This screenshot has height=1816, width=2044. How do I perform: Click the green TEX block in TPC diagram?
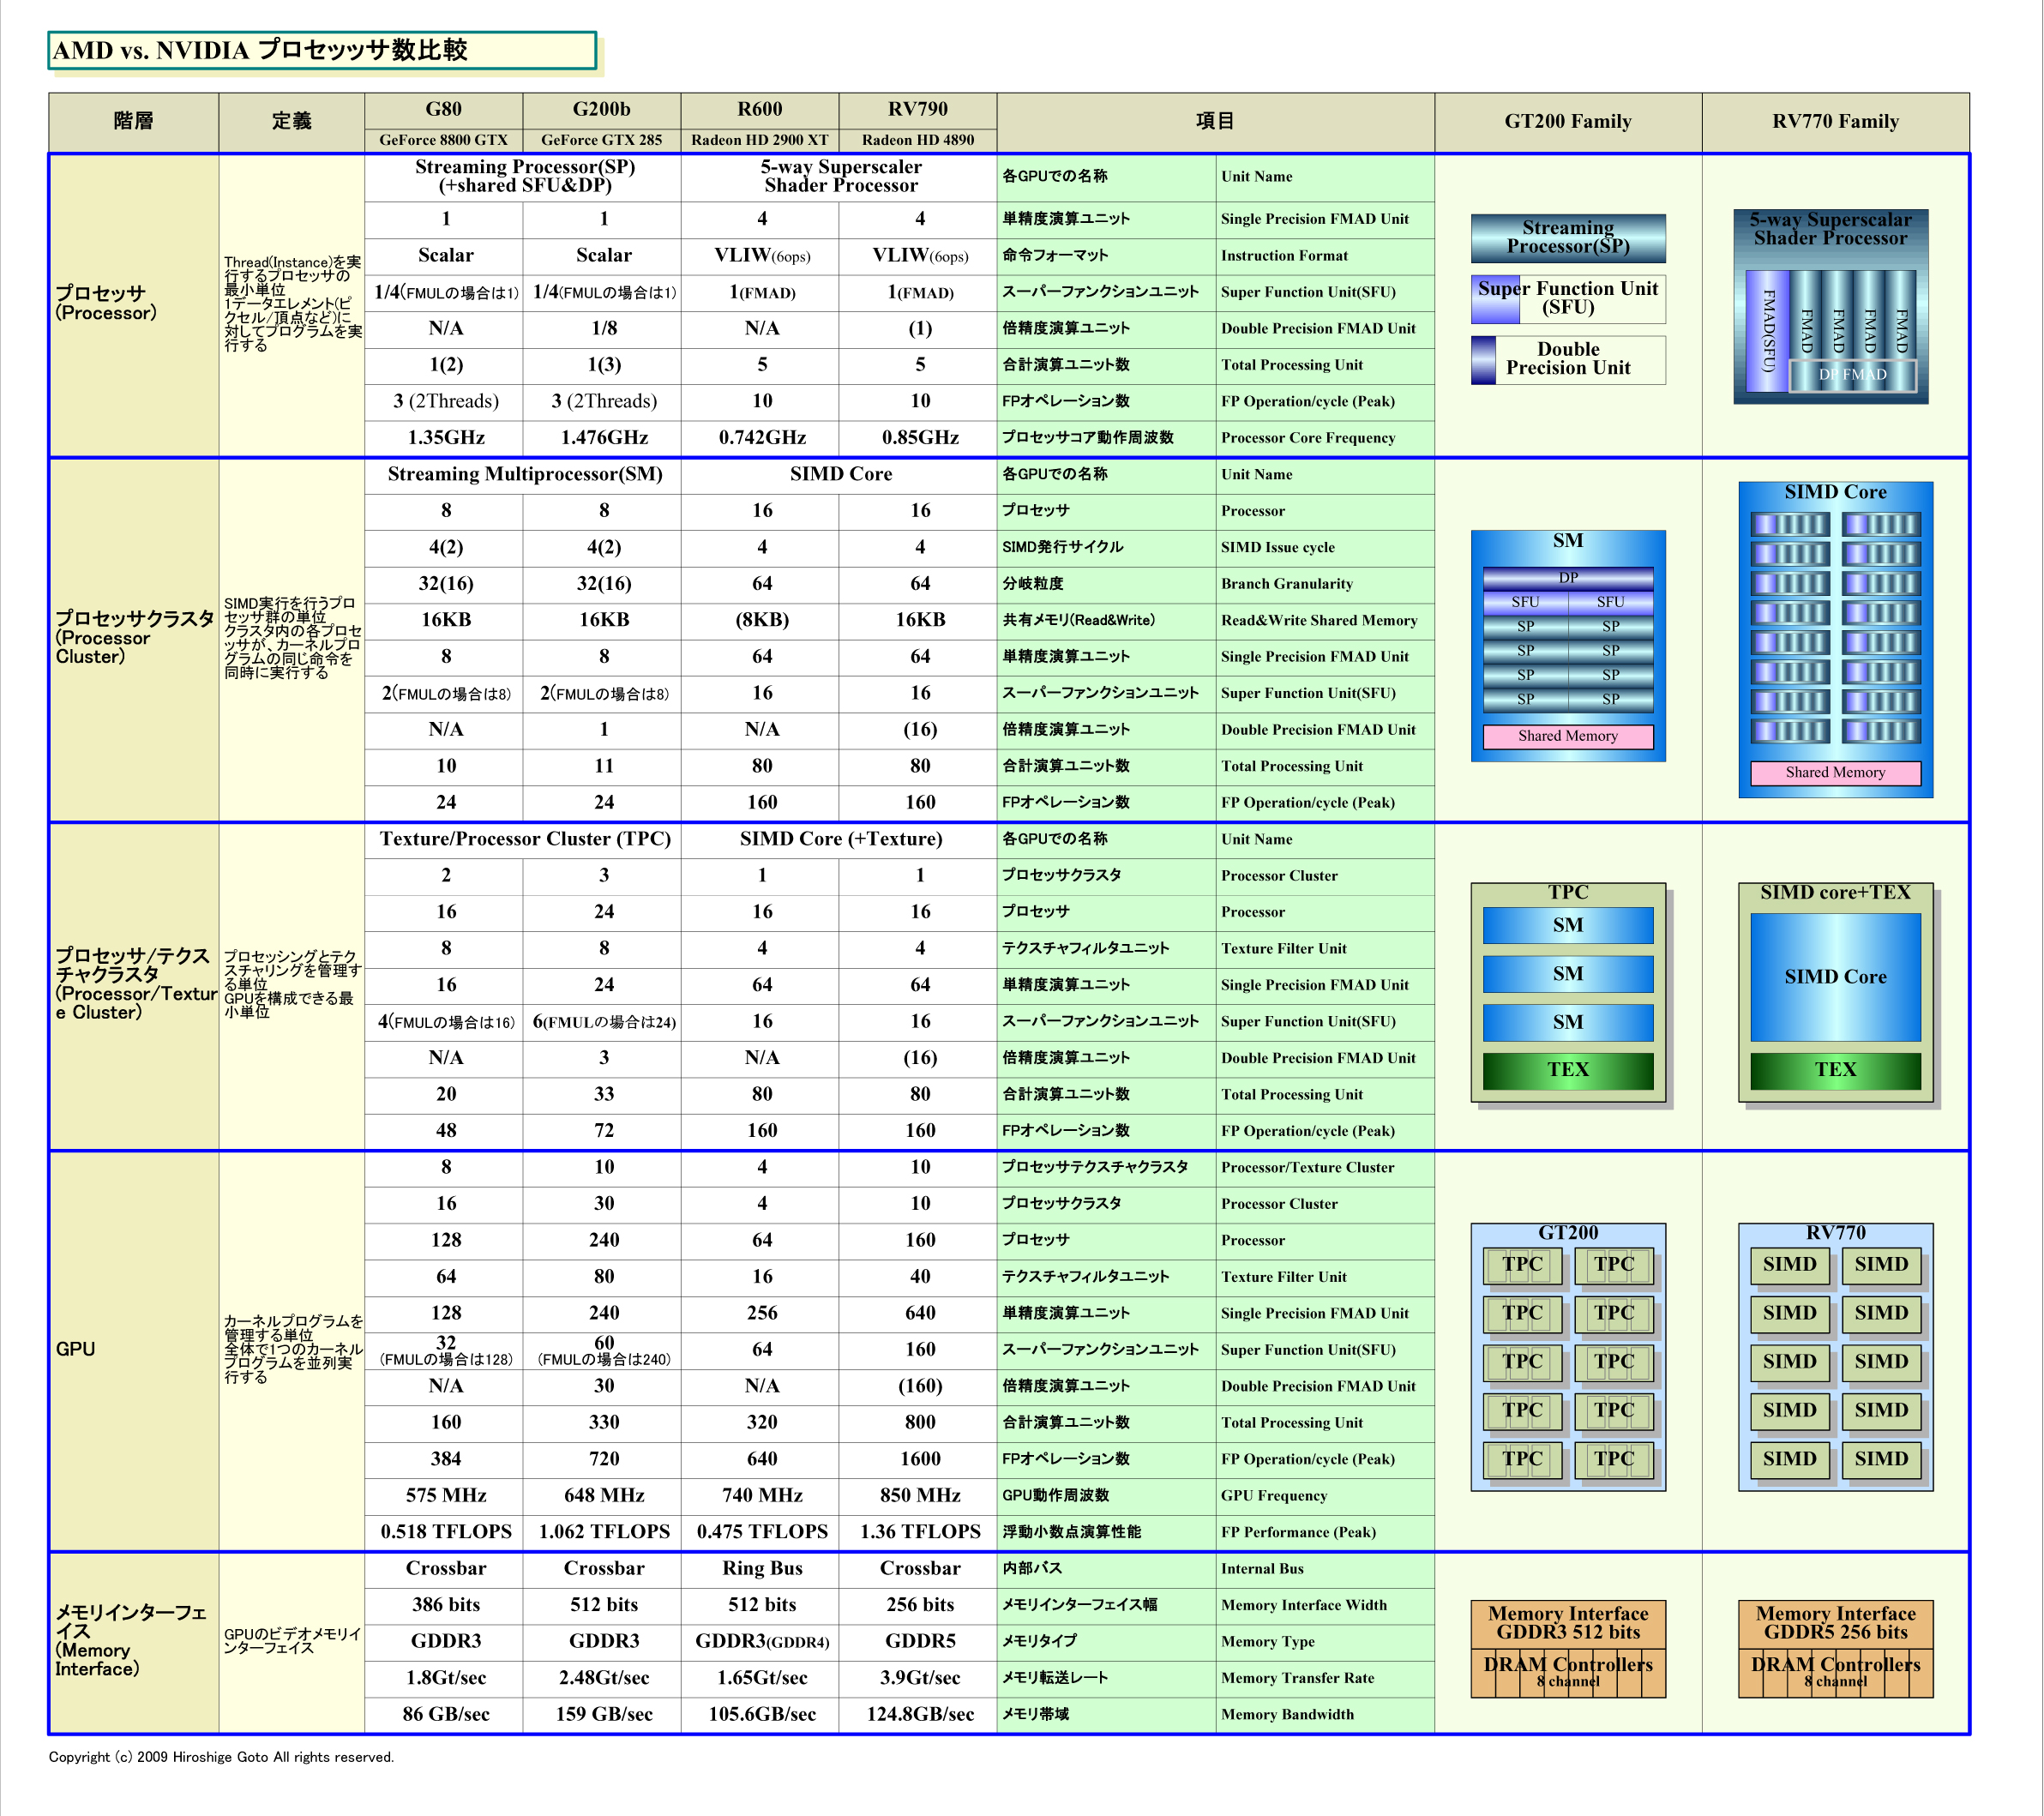[1567, 1070]
